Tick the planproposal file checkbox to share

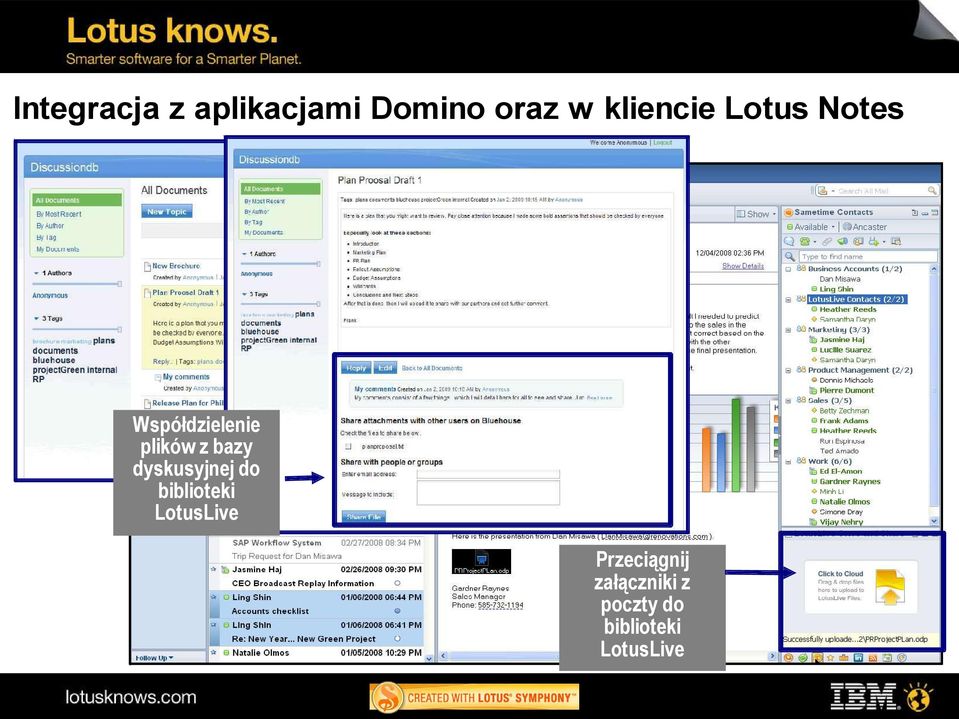tap(348, 446)
